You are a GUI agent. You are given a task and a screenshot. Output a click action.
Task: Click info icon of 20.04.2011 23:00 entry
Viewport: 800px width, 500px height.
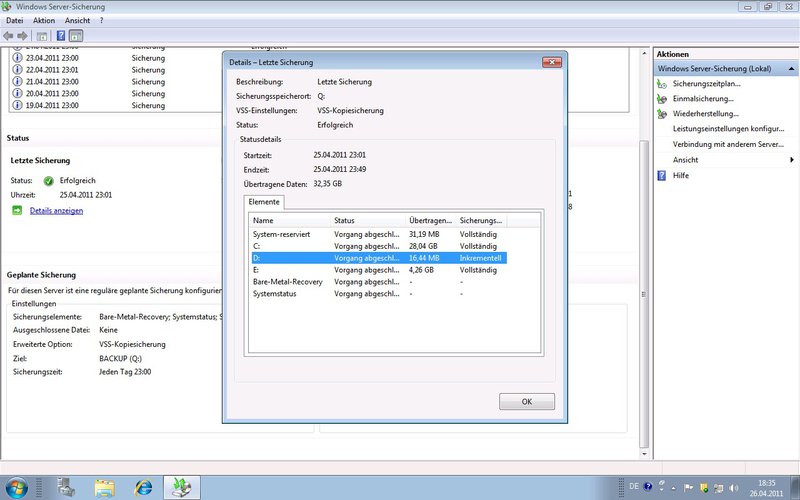[x=17, y=93]
